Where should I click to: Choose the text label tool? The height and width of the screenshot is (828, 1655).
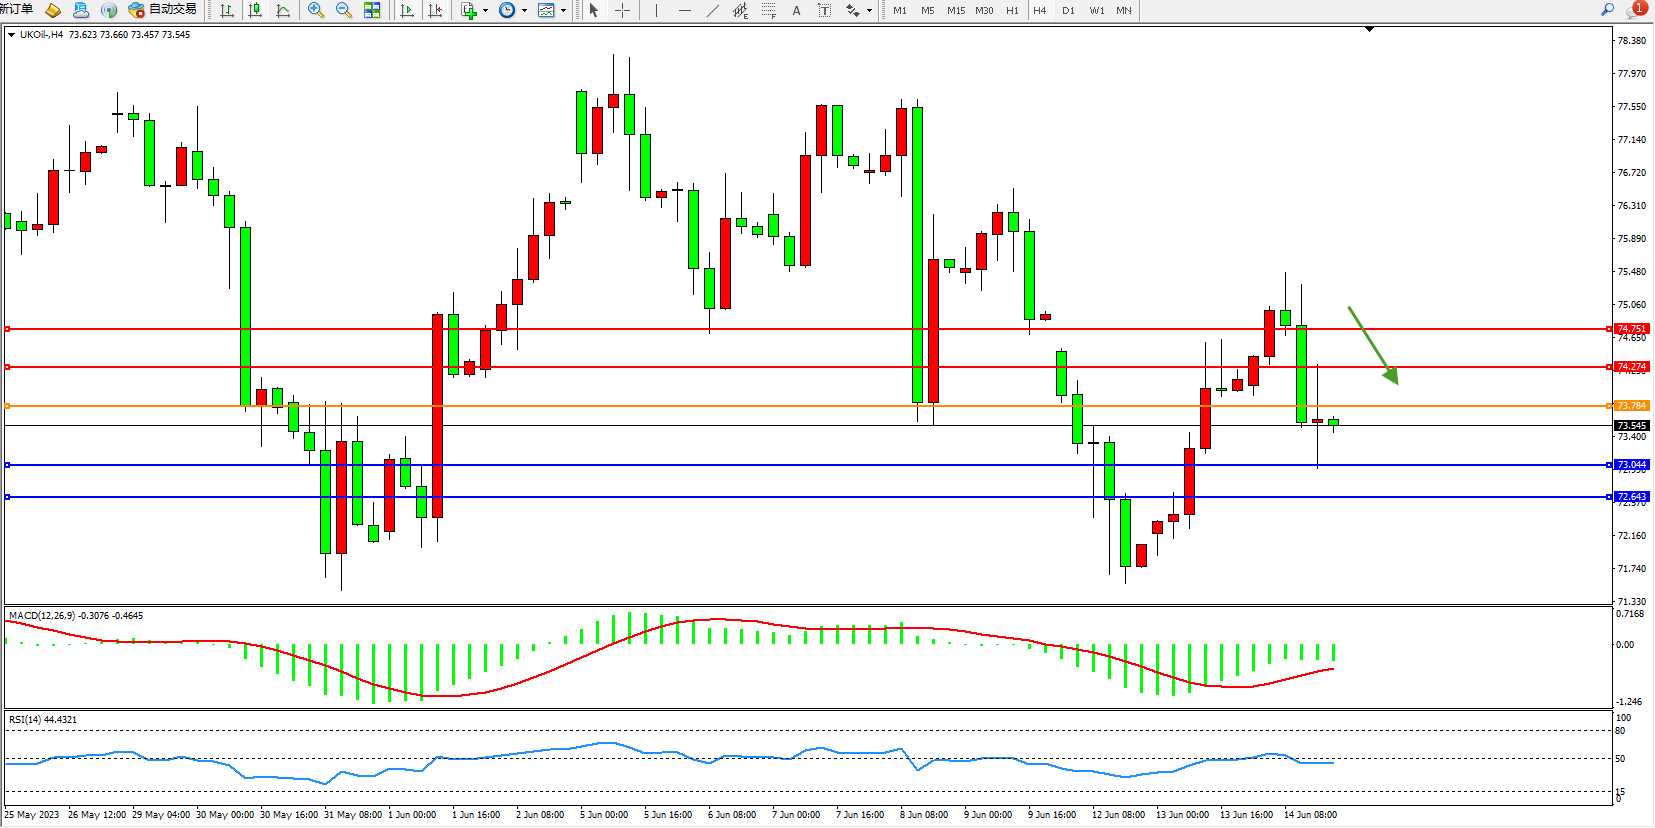click(824, 10)
